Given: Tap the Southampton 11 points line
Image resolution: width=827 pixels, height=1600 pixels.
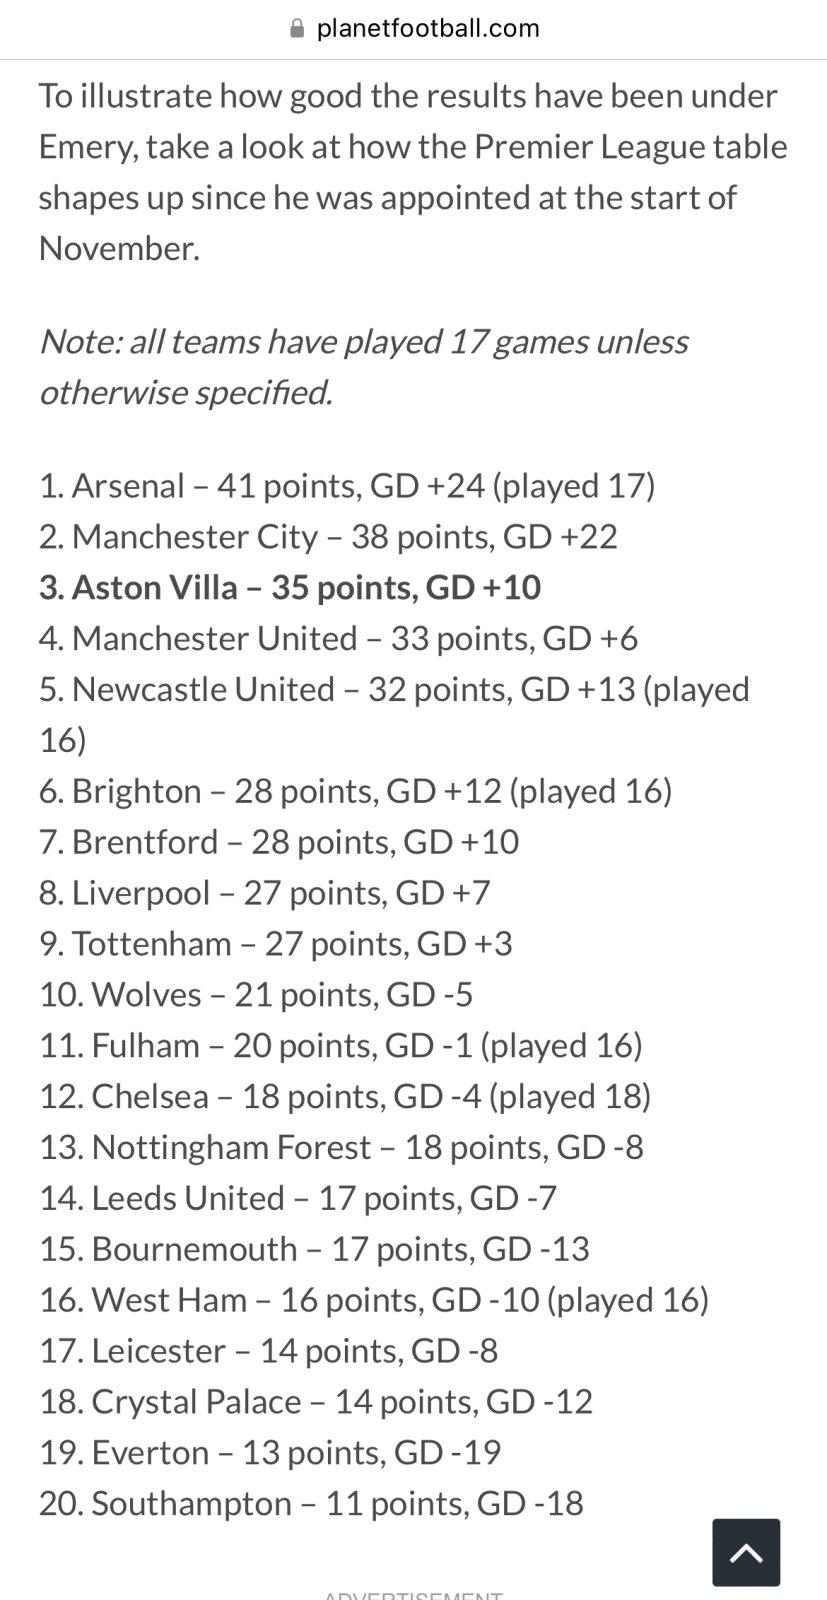Looking at the screenshot, I should 311,1505.
